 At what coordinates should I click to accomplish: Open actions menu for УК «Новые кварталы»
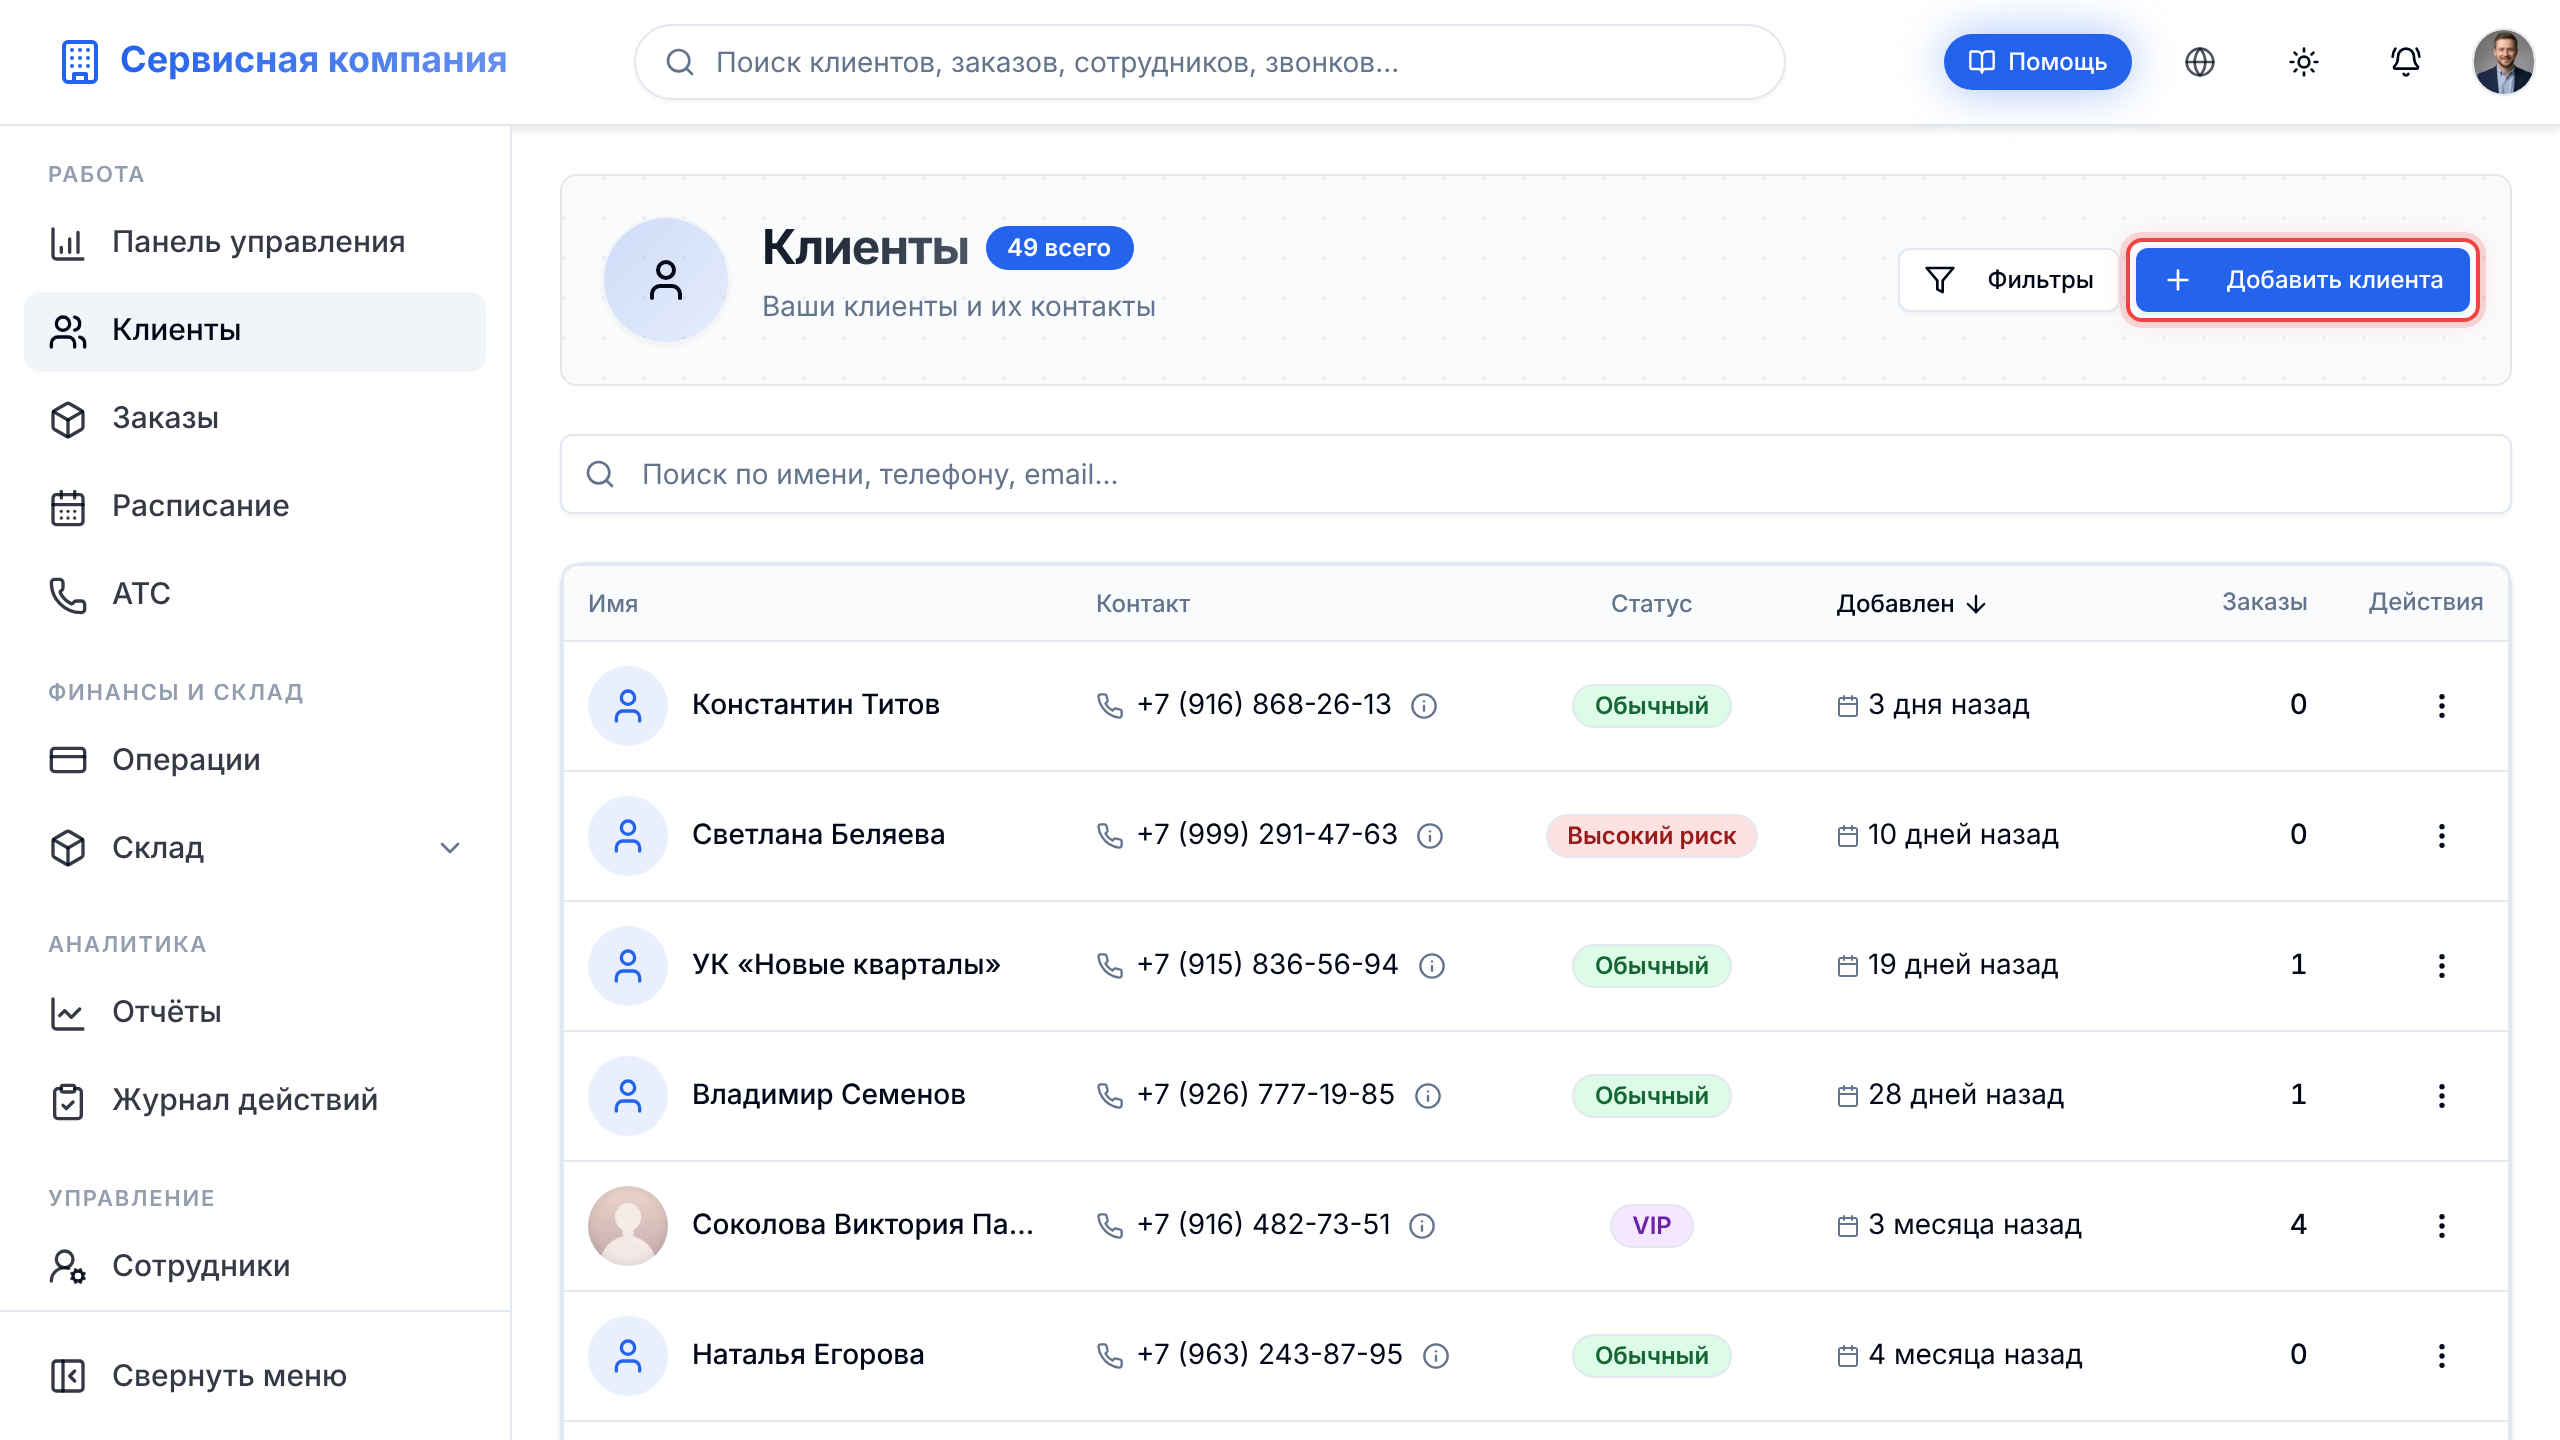pyautogui.click(x=2441, y=966)
